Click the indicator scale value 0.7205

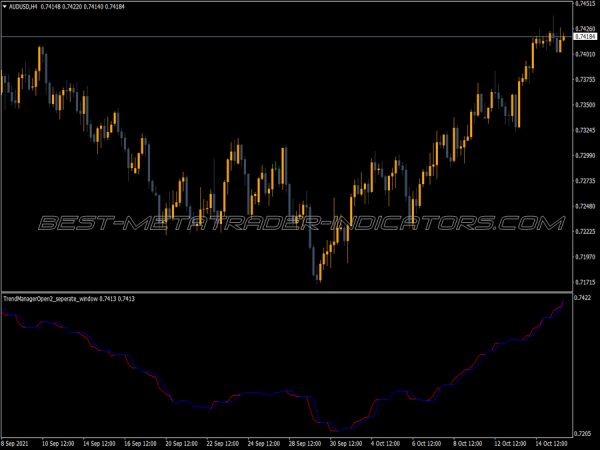pyautogui.click(x=582, y=434)
